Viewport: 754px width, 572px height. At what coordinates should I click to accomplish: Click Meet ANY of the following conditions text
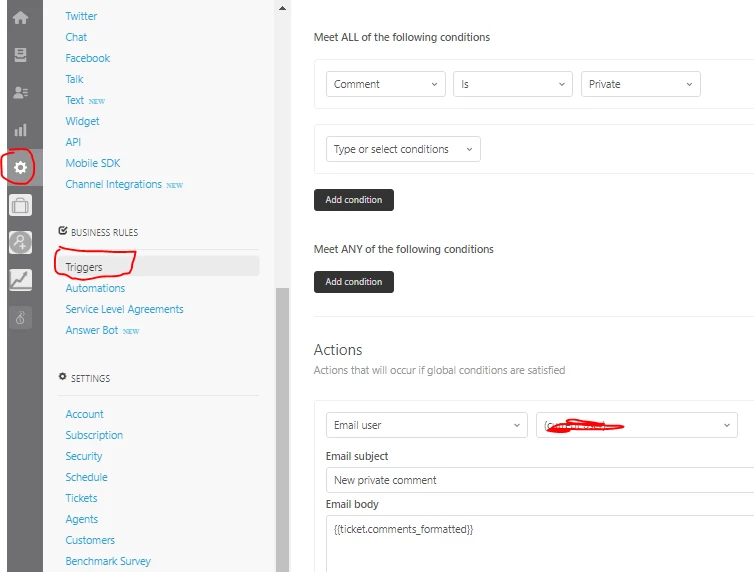click(403, 249)
